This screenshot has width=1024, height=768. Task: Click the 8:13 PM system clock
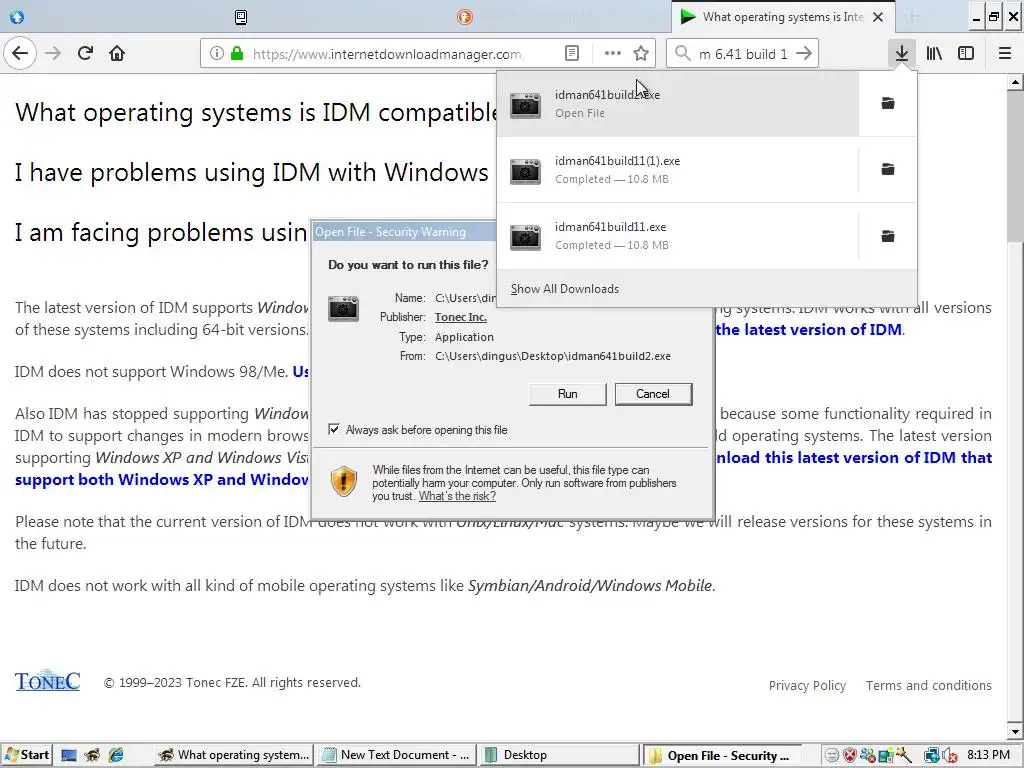tap(988, 755)
